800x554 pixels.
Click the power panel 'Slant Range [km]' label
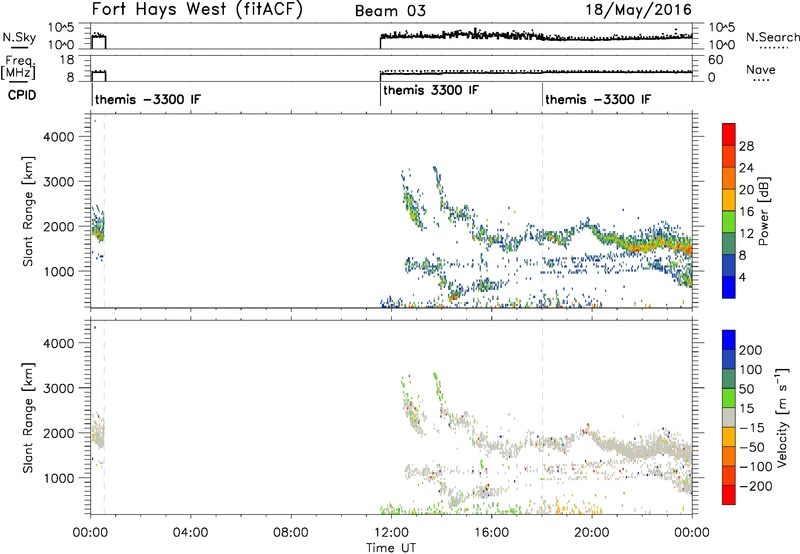pyautogui.click(x=28, y=211)
